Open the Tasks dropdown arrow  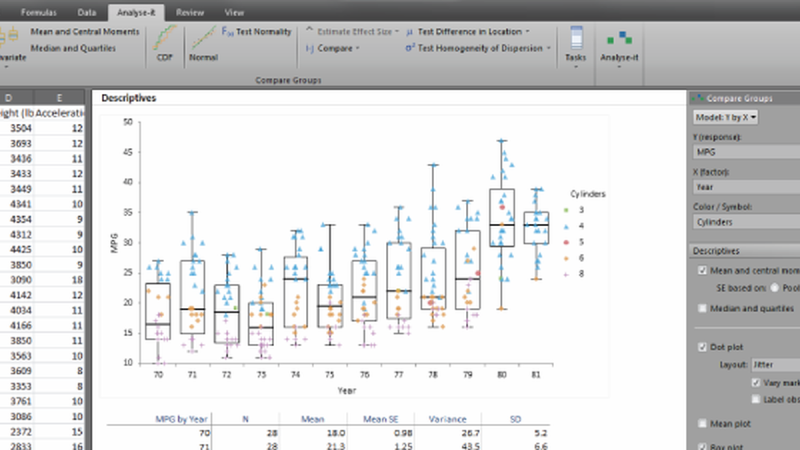[x=576, y=67]
